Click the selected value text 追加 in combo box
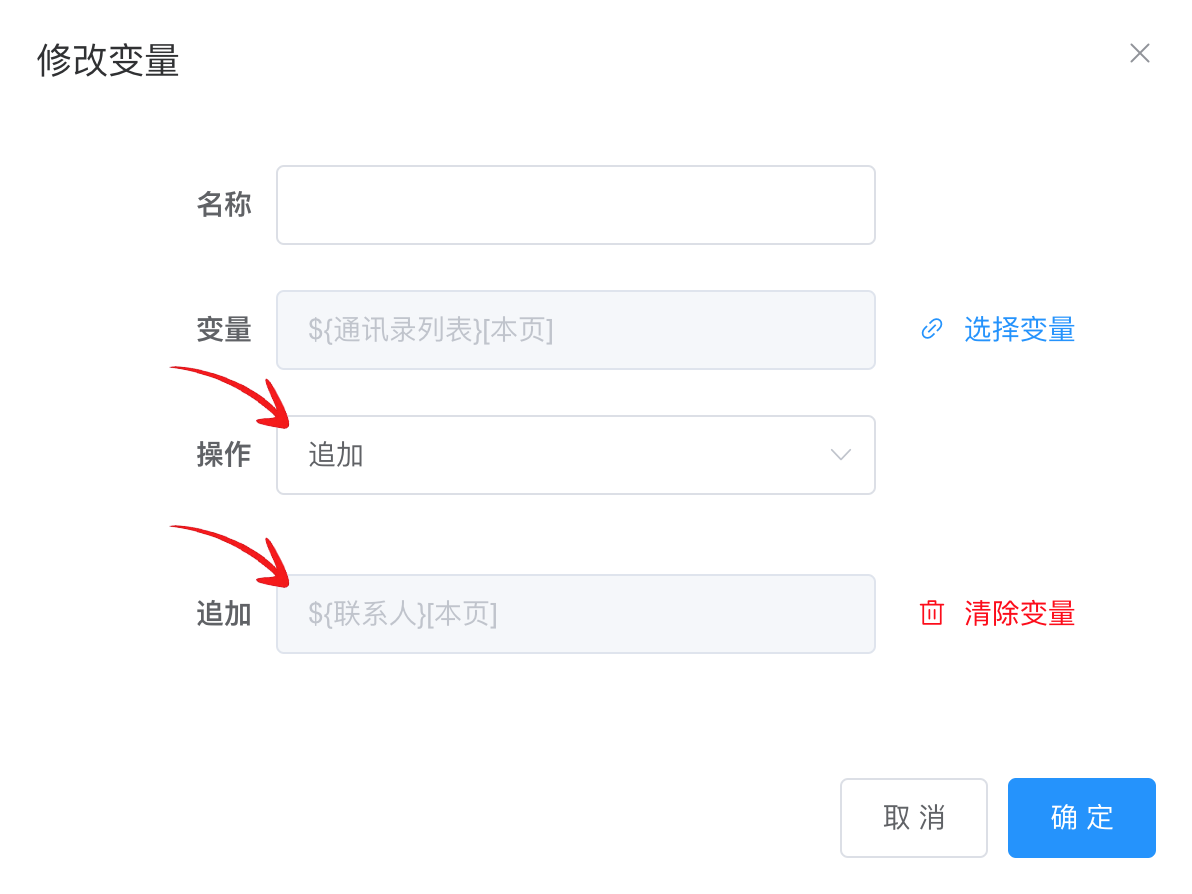The width and height of the screenshot is (1192, 894). pyautogui.click(x=335, y=455)
